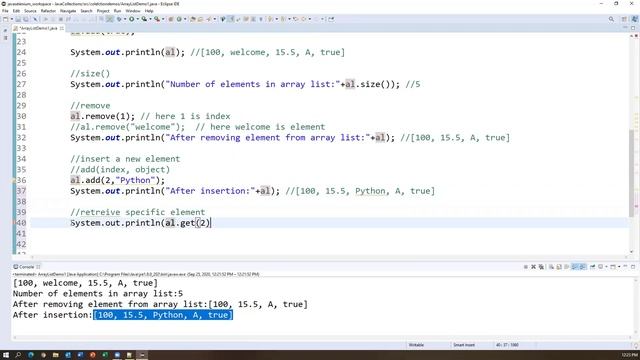640x360 pixels.
Task: Open the Run menu
Action: pos(118,11)
